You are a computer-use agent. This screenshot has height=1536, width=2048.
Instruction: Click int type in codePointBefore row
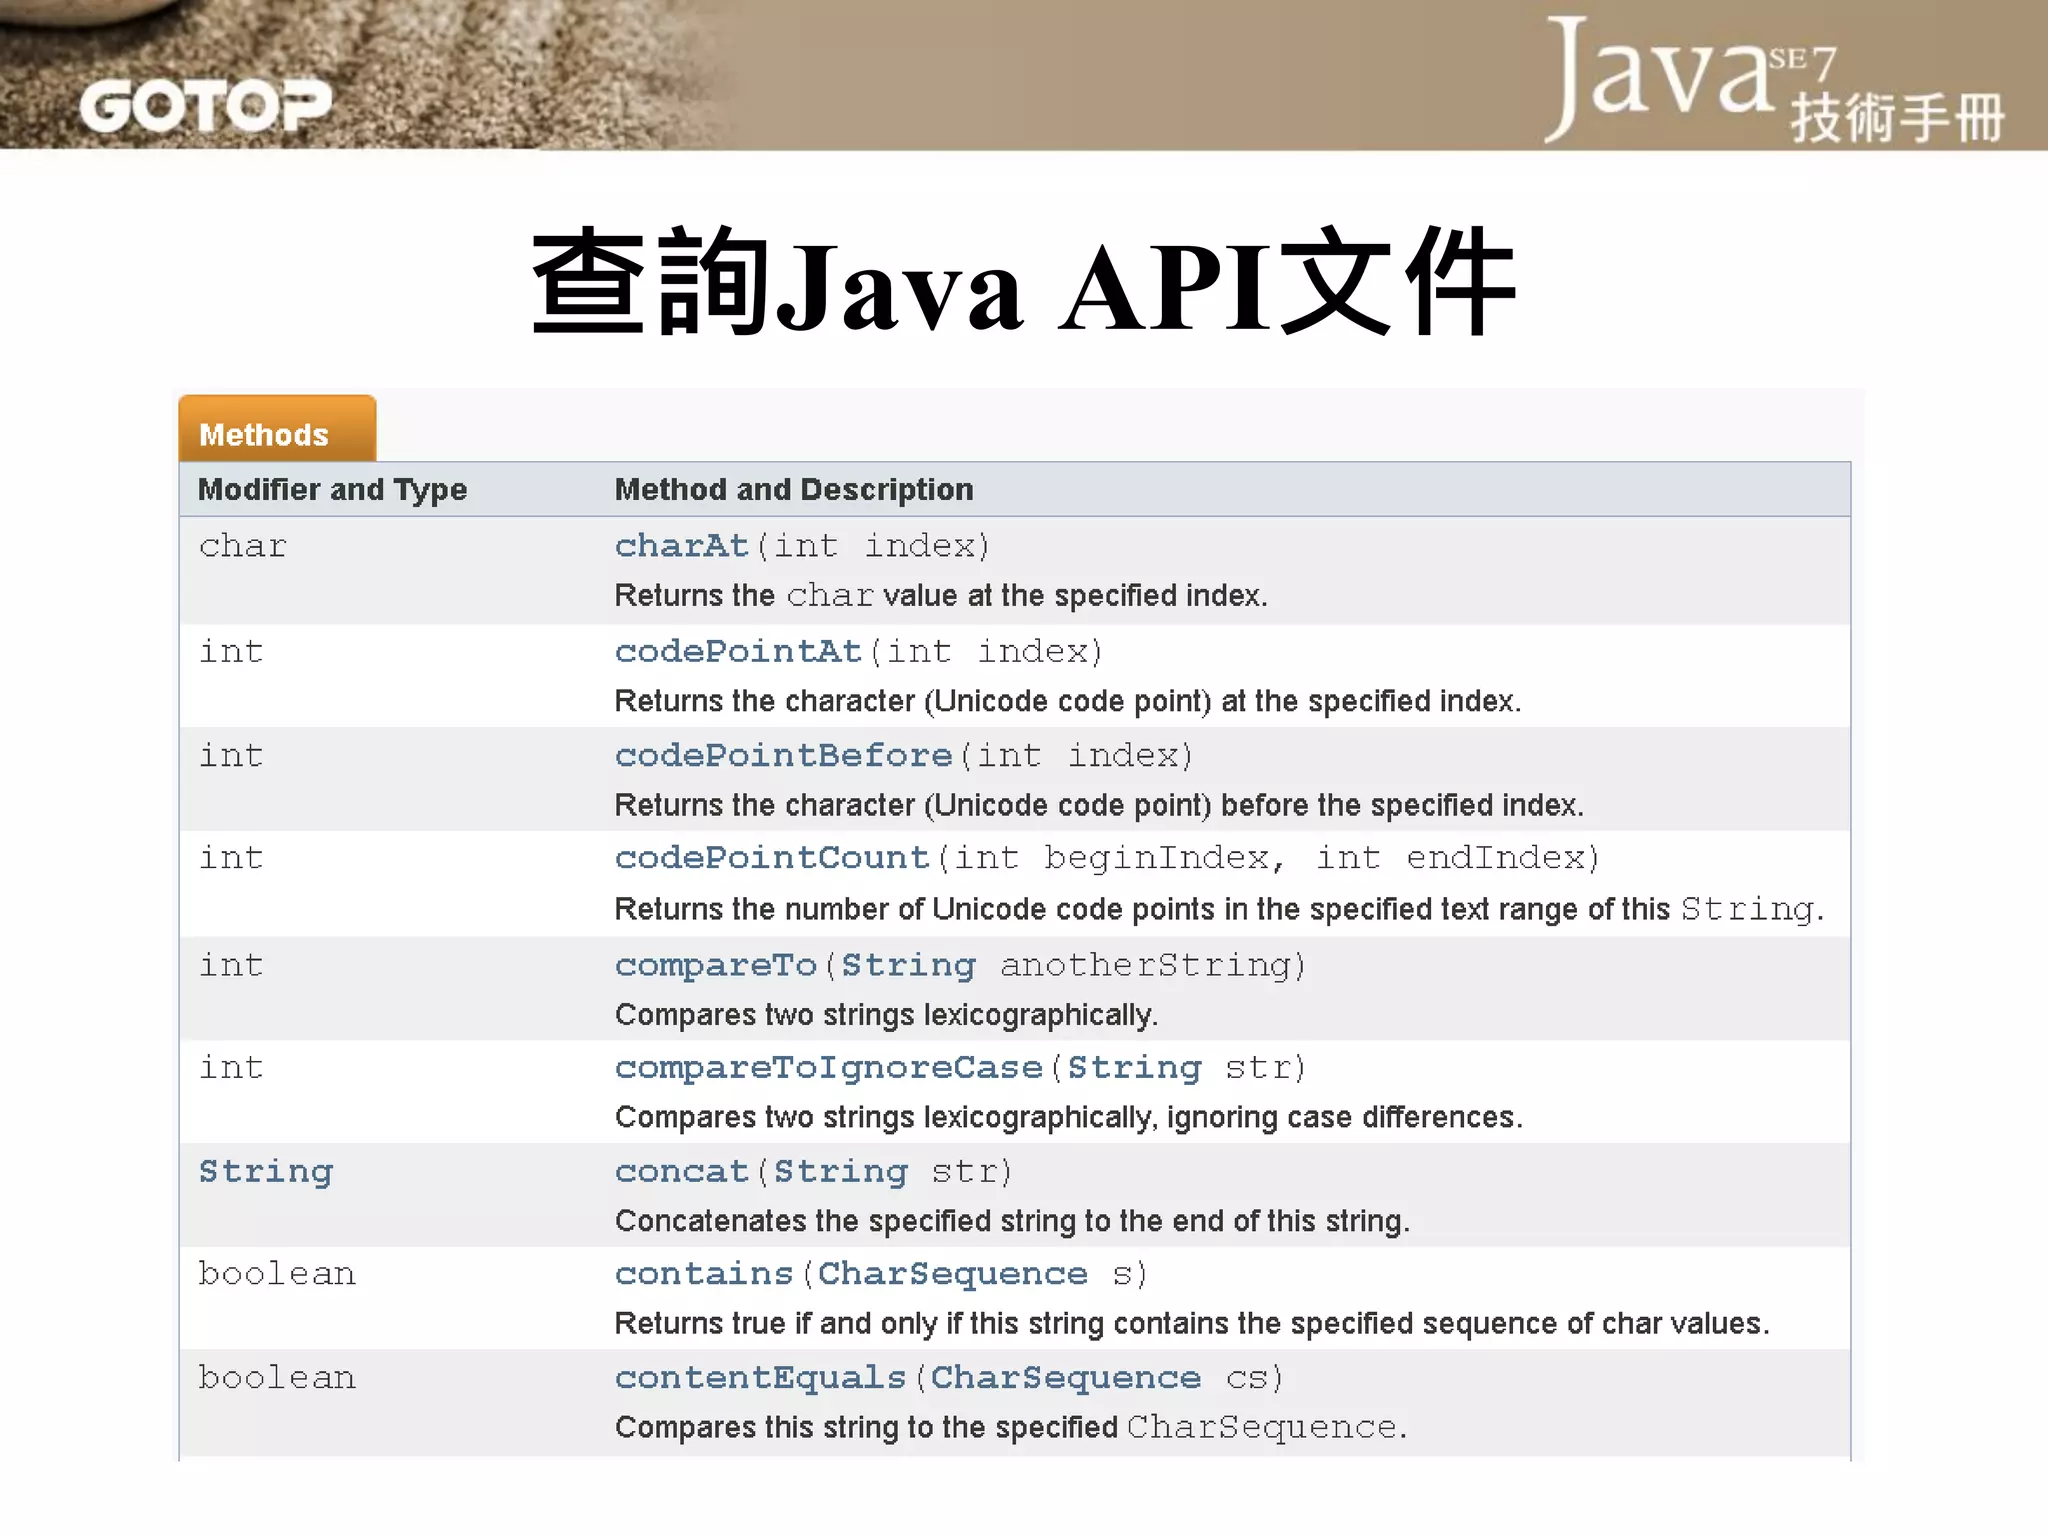pos(231,756)
